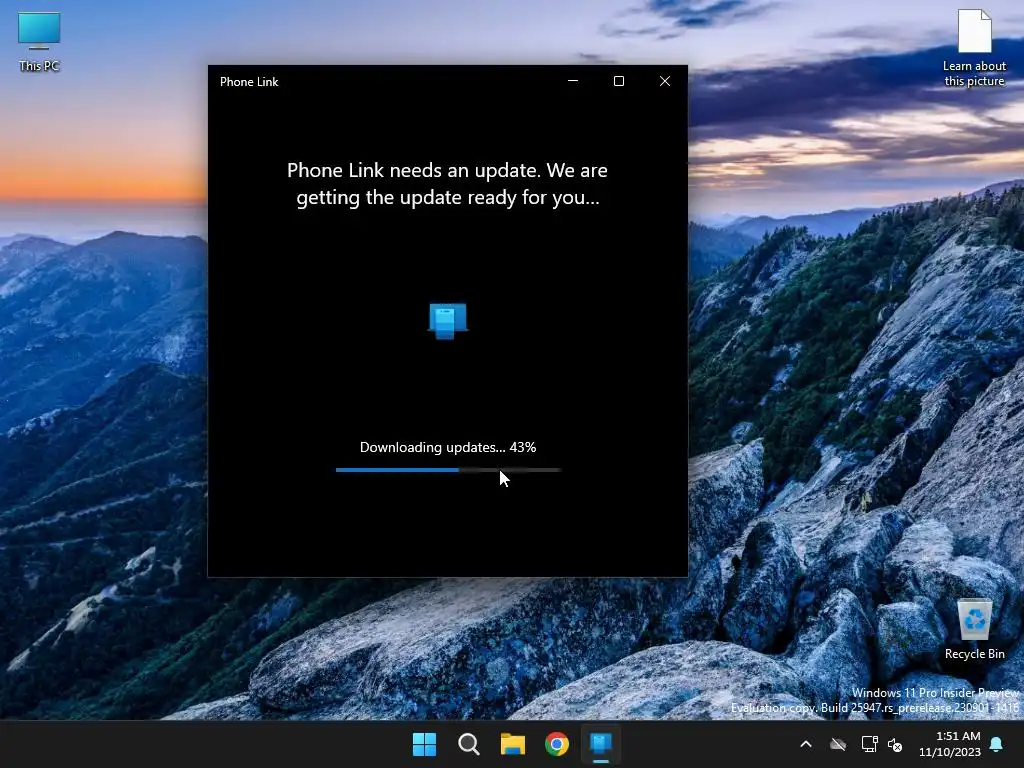1024x768 pixels.
Task: Minimize the Phone Link window
Action: tap(573, 81)
